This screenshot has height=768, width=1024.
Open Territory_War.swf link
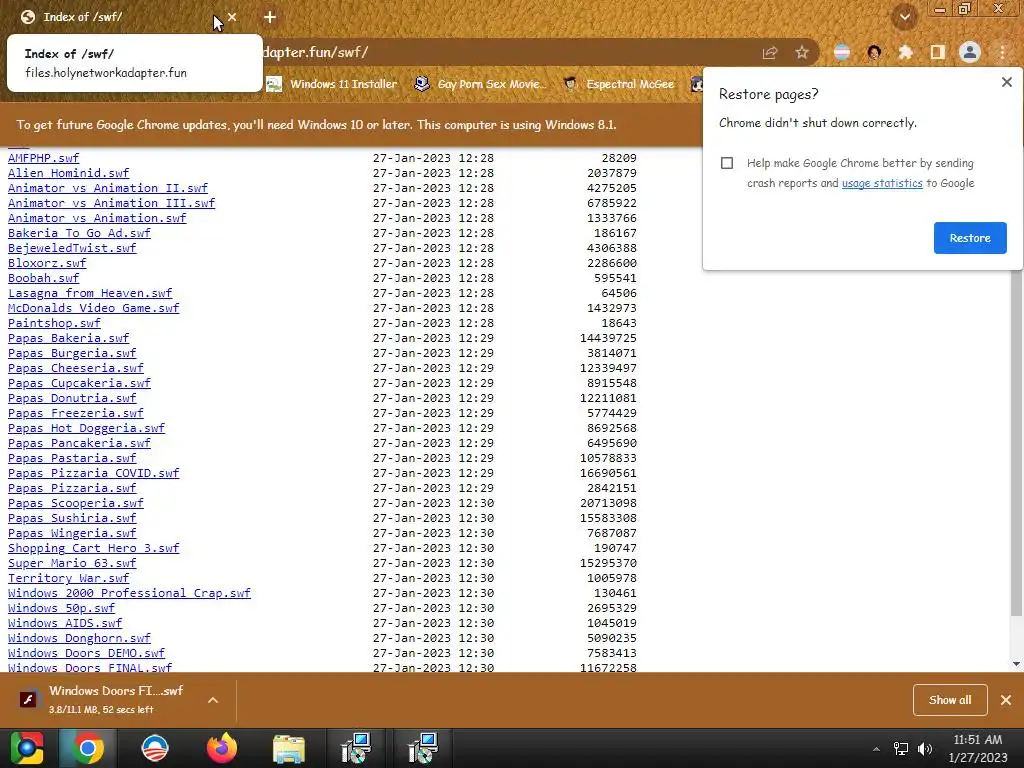click(x=69, y=579)
